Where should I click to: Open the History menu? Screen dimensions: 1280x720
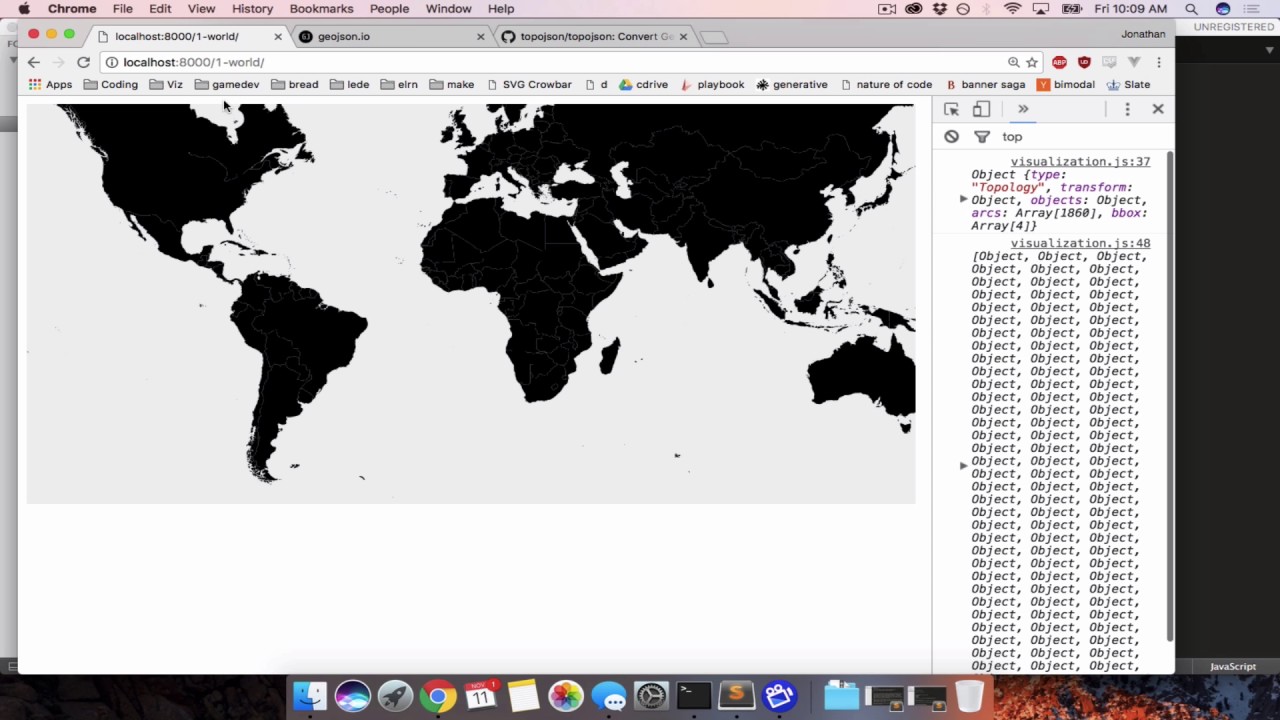[x=252, y=9]
